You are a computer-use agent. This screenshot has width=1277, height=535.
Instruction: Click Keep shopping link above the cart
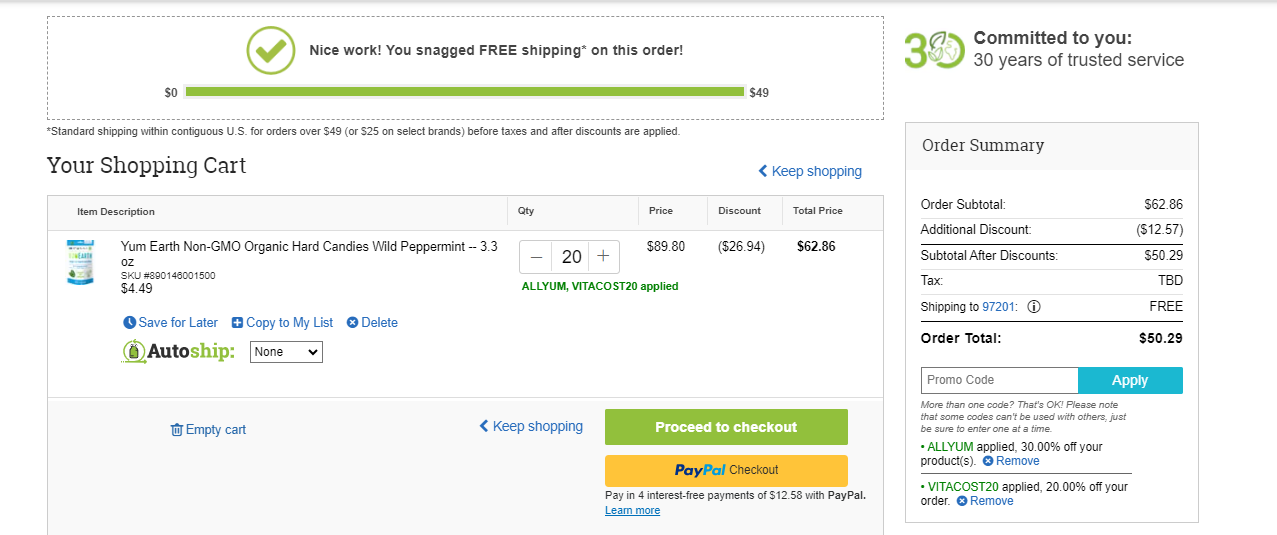(x=810, y=171)
